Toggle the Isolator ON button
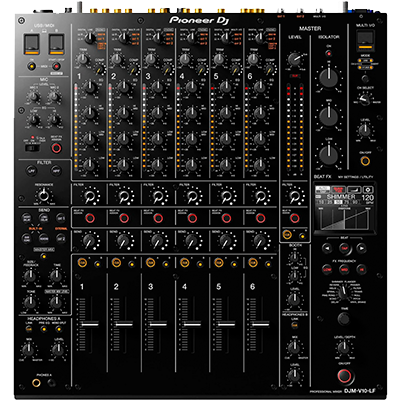This screenshot has width=400, height=400. click(x=329, y=54)
